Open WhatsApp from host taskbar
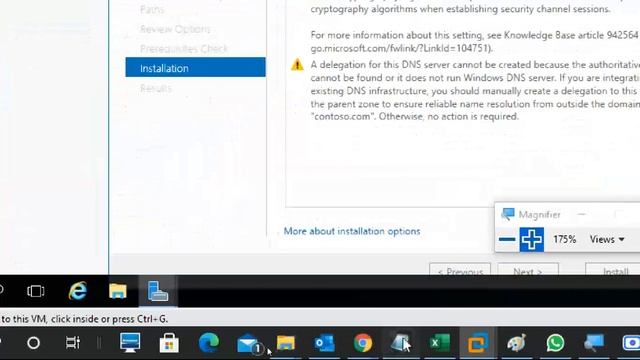 point(556,343)
